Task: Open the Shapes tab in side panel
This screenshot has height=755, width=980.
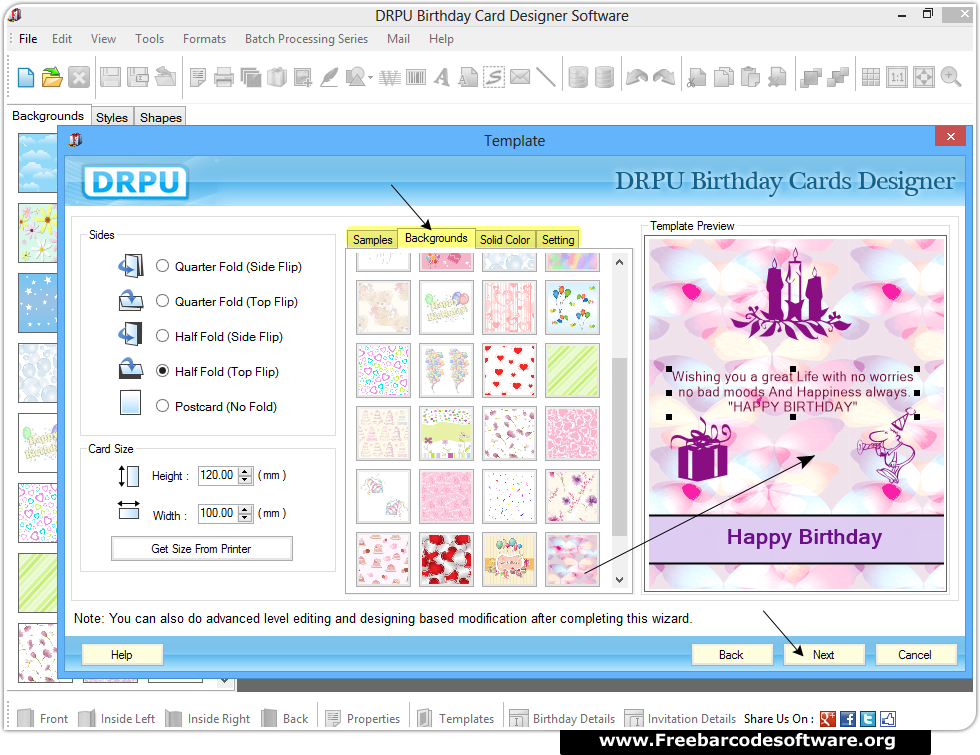Action: click(161, 118)
